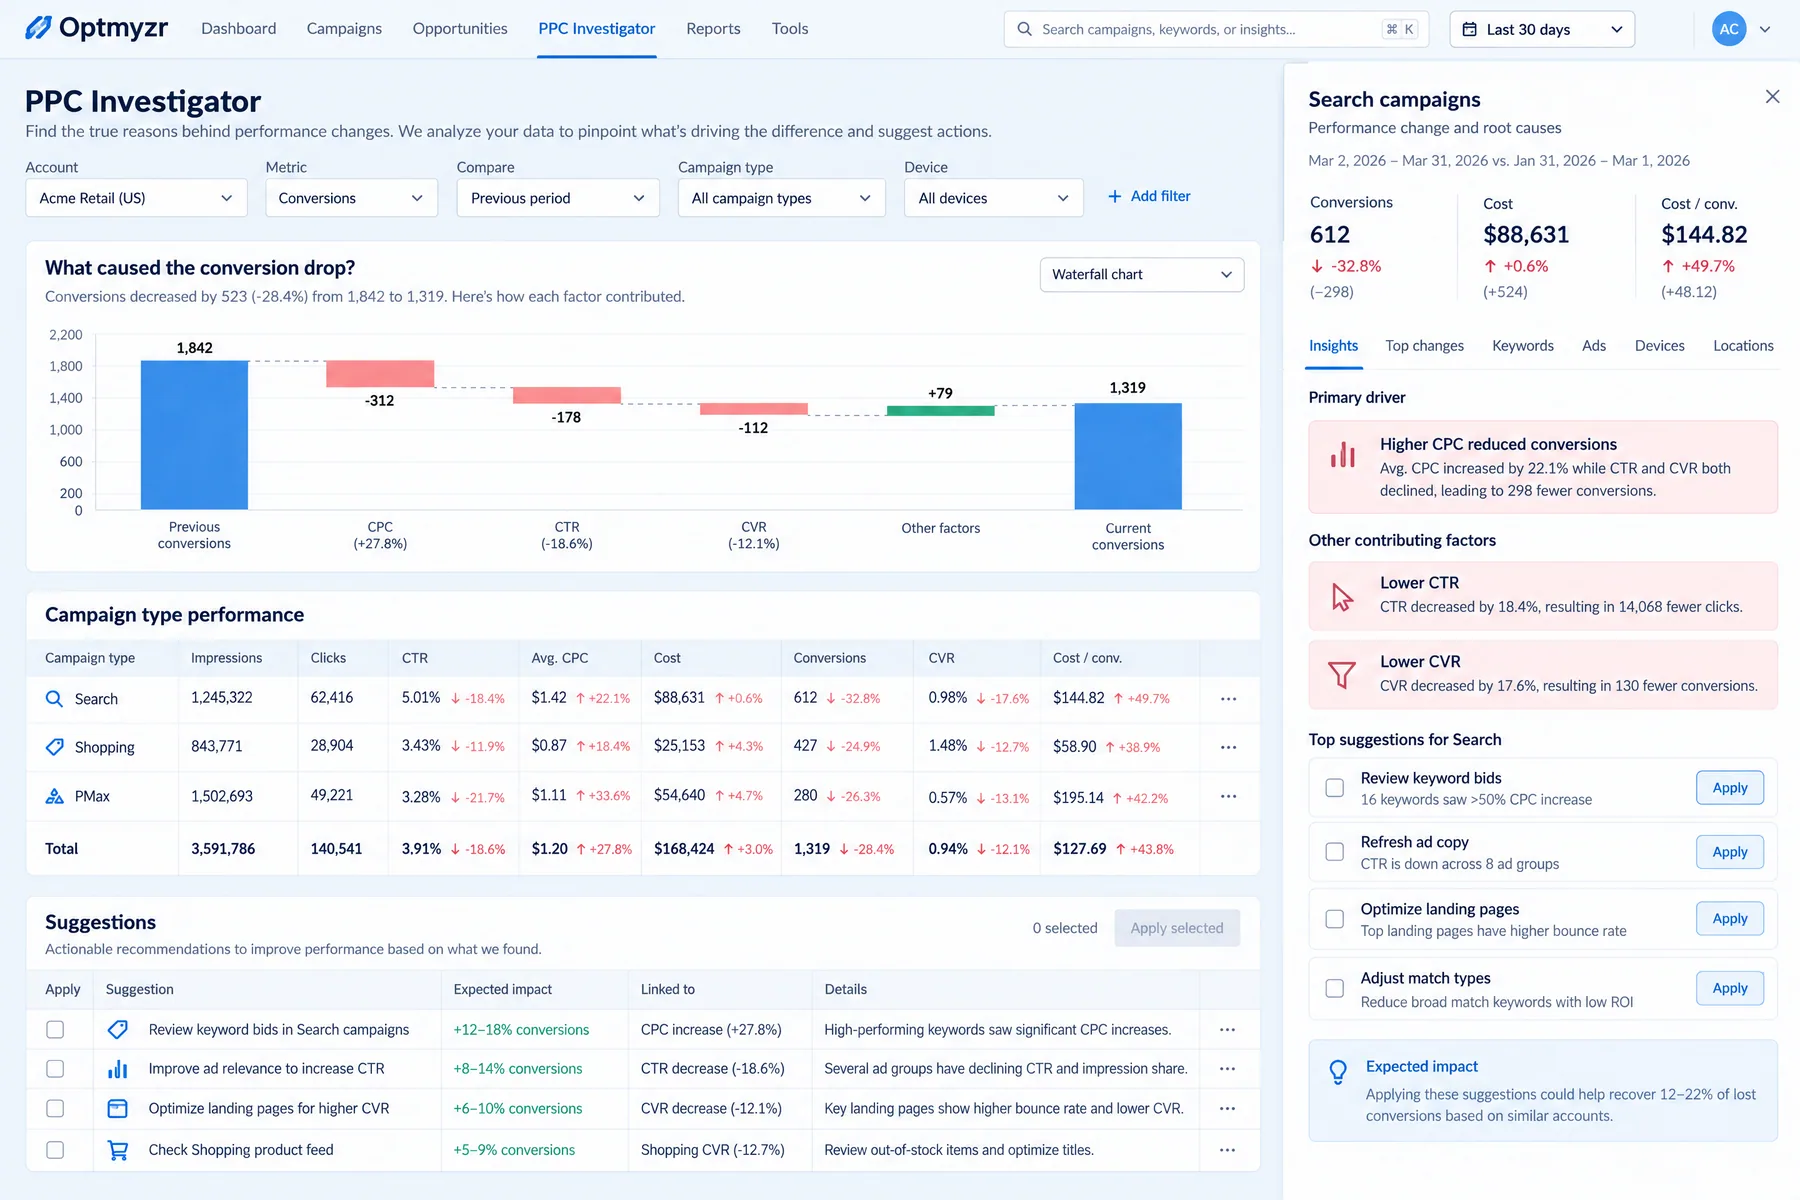Apply the Review keyword bids suggestion

(x=1730, y=788)
